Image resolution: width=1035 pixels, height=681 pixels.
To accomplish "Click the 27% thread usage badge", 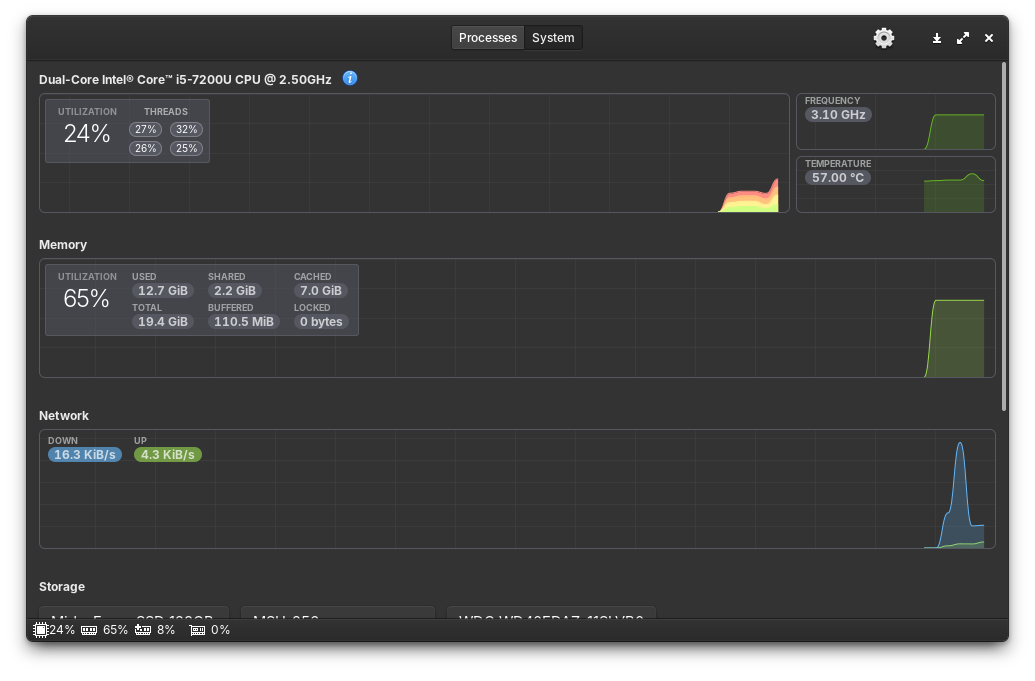I will [x=146, y=130].
